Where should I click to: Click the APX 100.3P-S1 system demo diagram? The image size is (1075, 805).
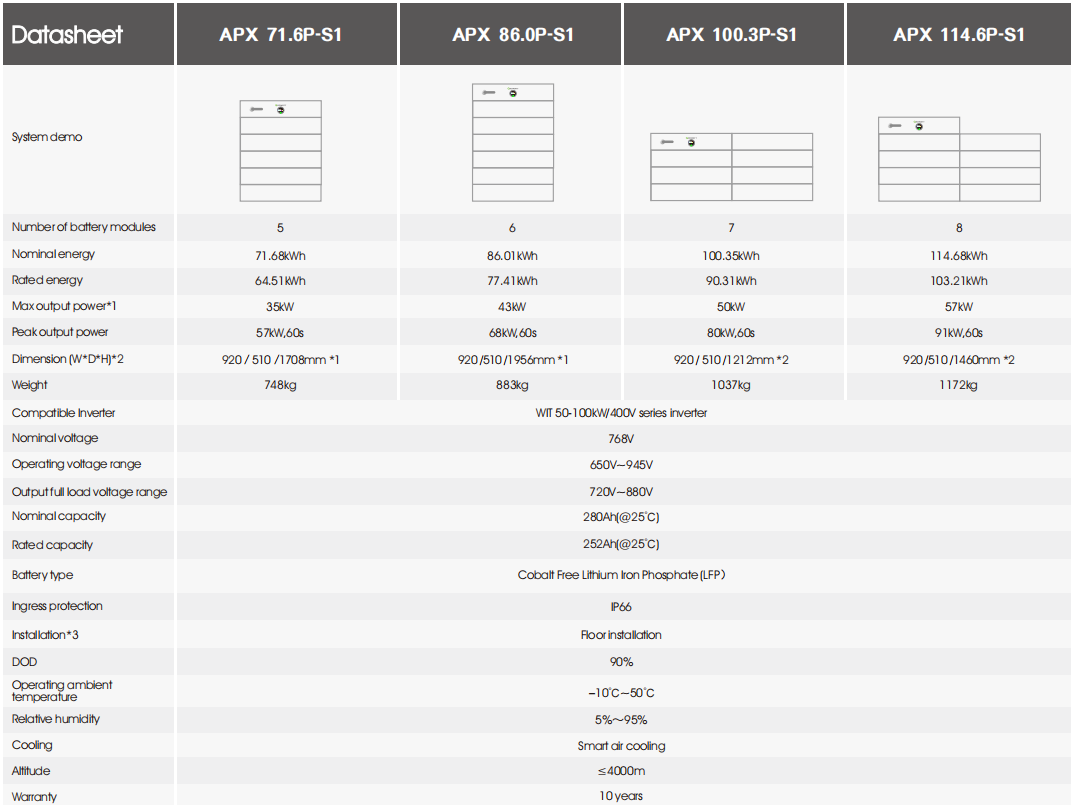click(x=732, y=167)
